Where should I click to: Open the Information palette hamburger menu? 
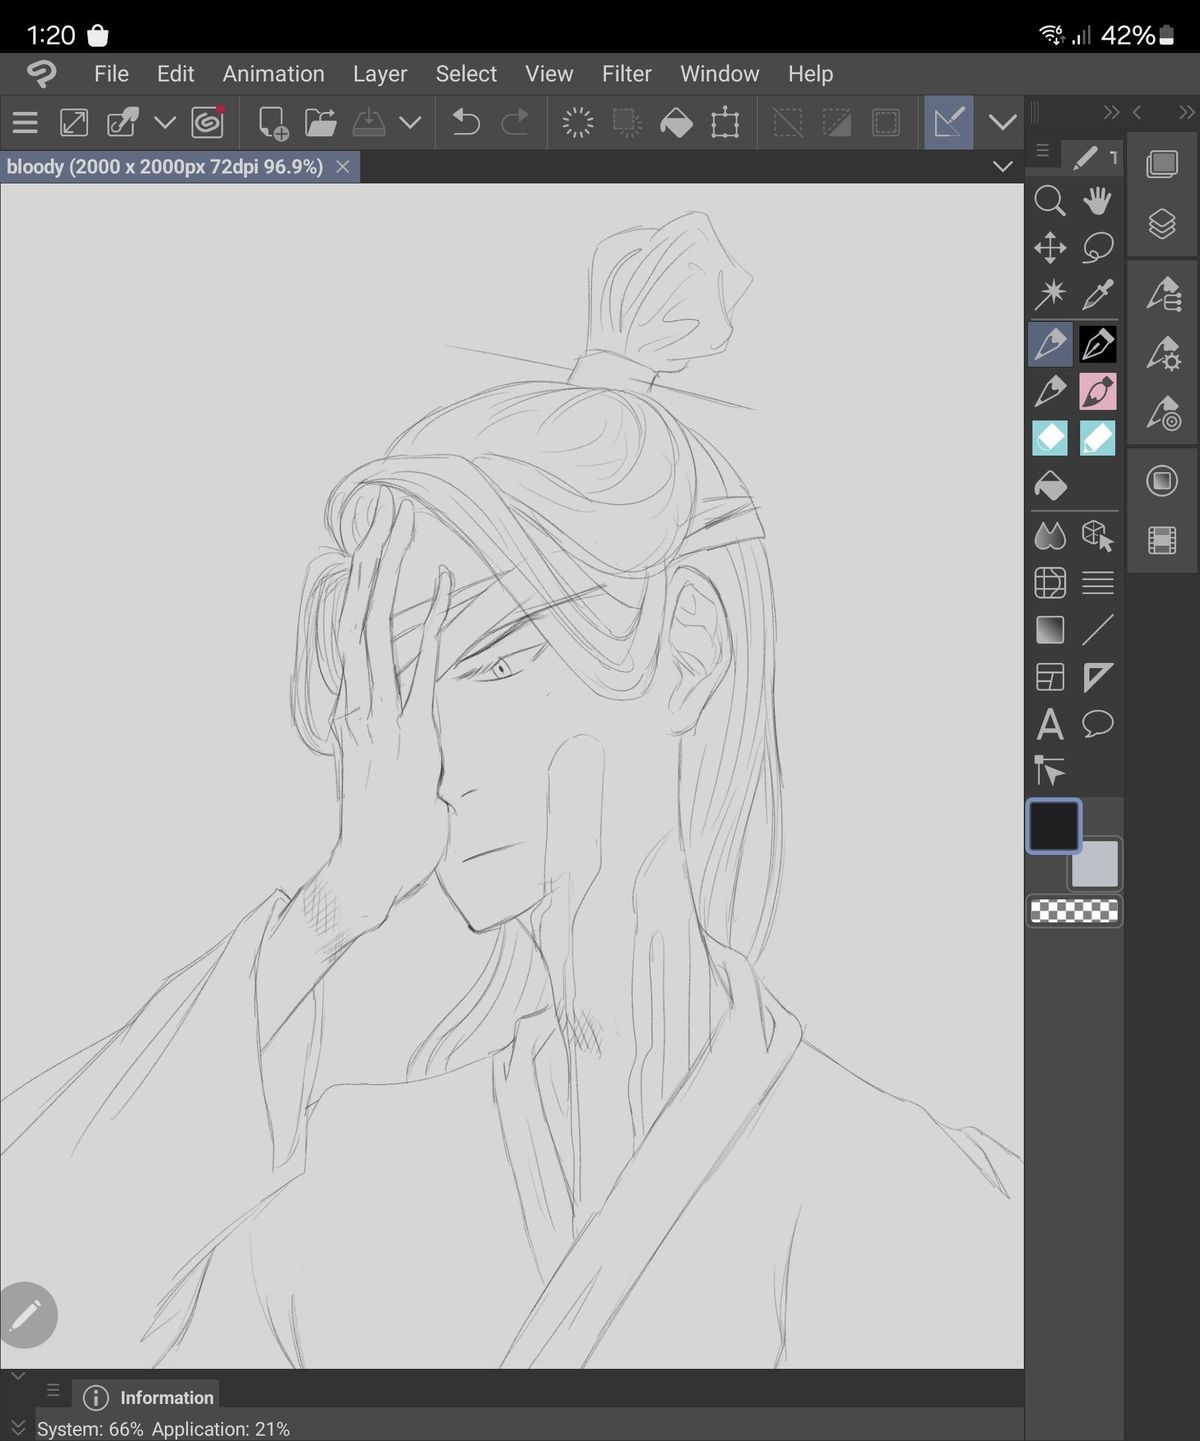(53, 1390)
